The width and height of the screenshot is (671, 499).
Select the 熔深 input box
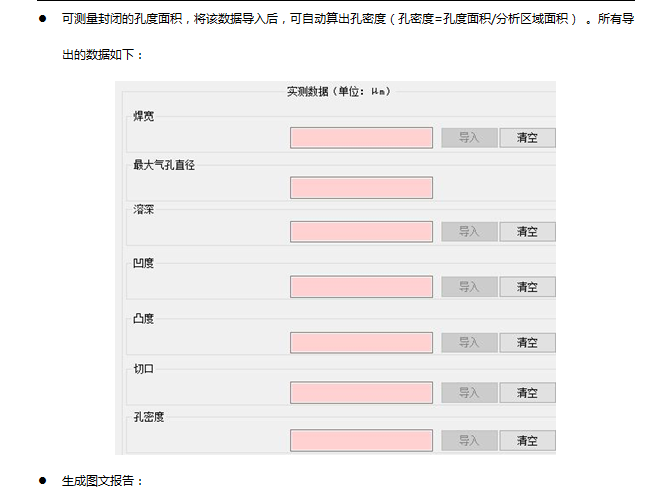361,232
